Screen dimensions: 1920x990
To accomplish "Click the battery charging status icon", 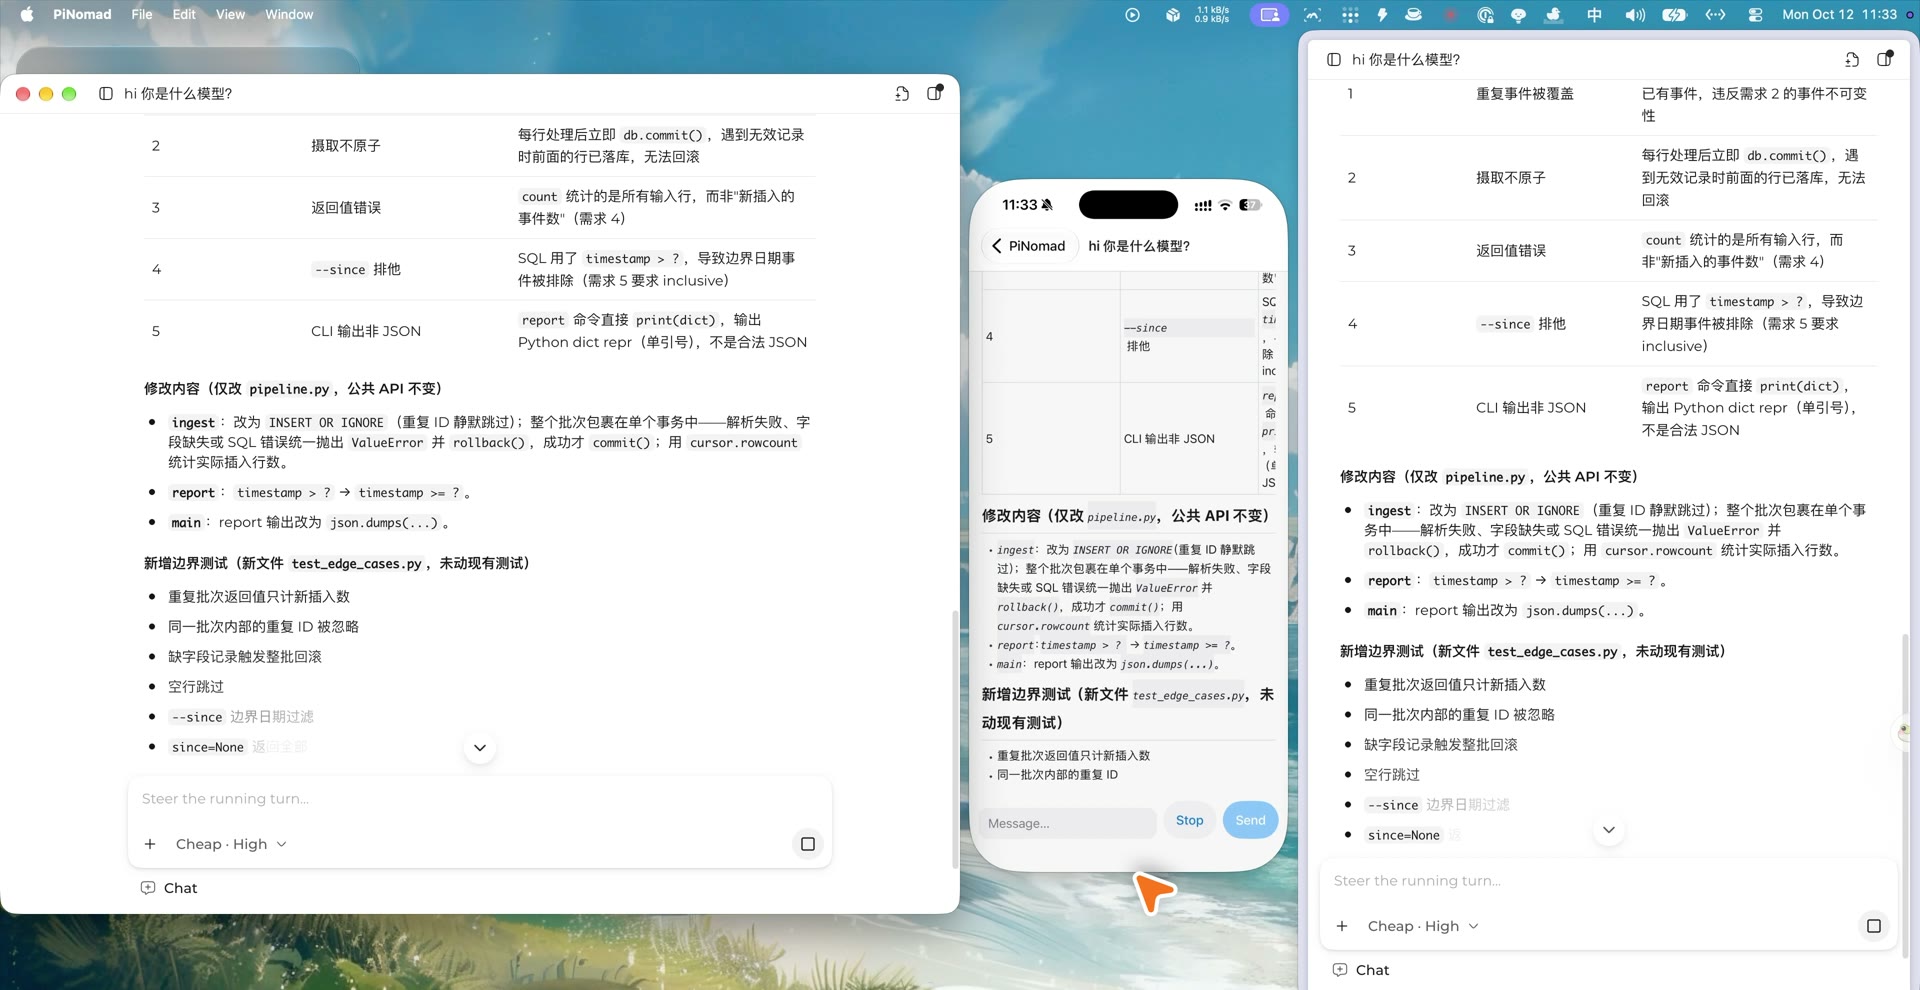I will pos(1674,15).
